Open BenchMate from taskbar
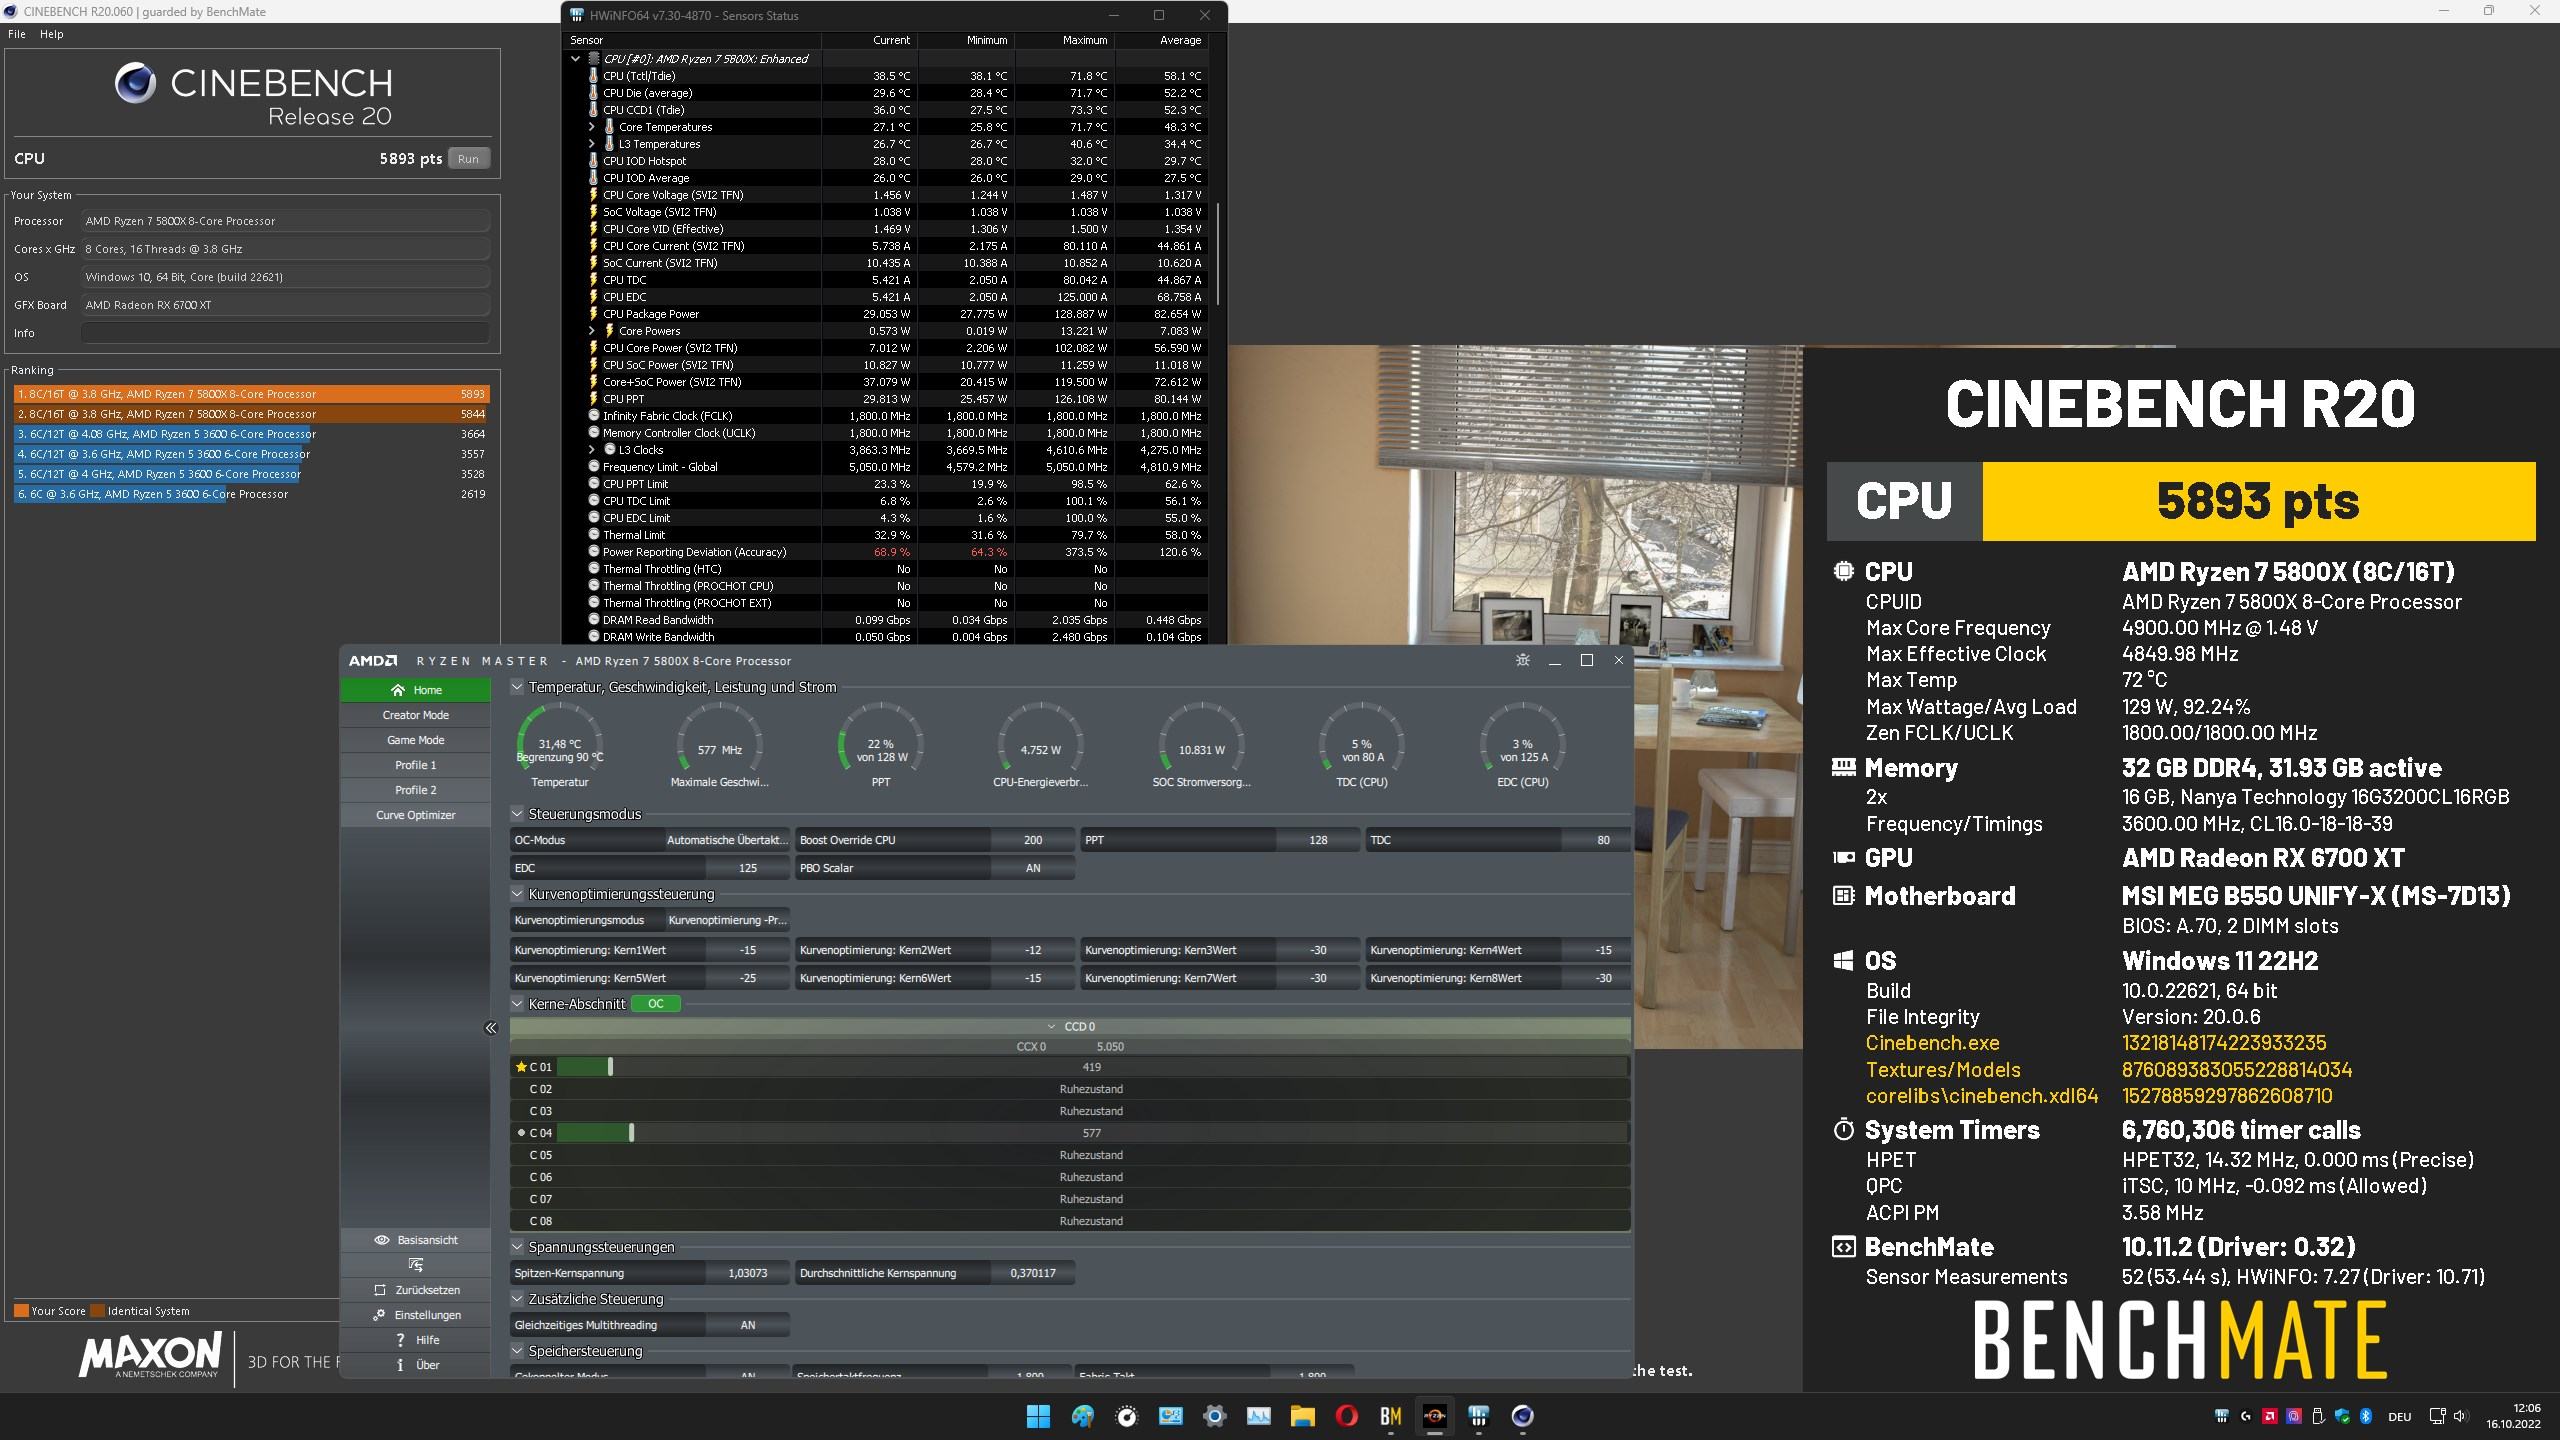 [1390, 1416]
